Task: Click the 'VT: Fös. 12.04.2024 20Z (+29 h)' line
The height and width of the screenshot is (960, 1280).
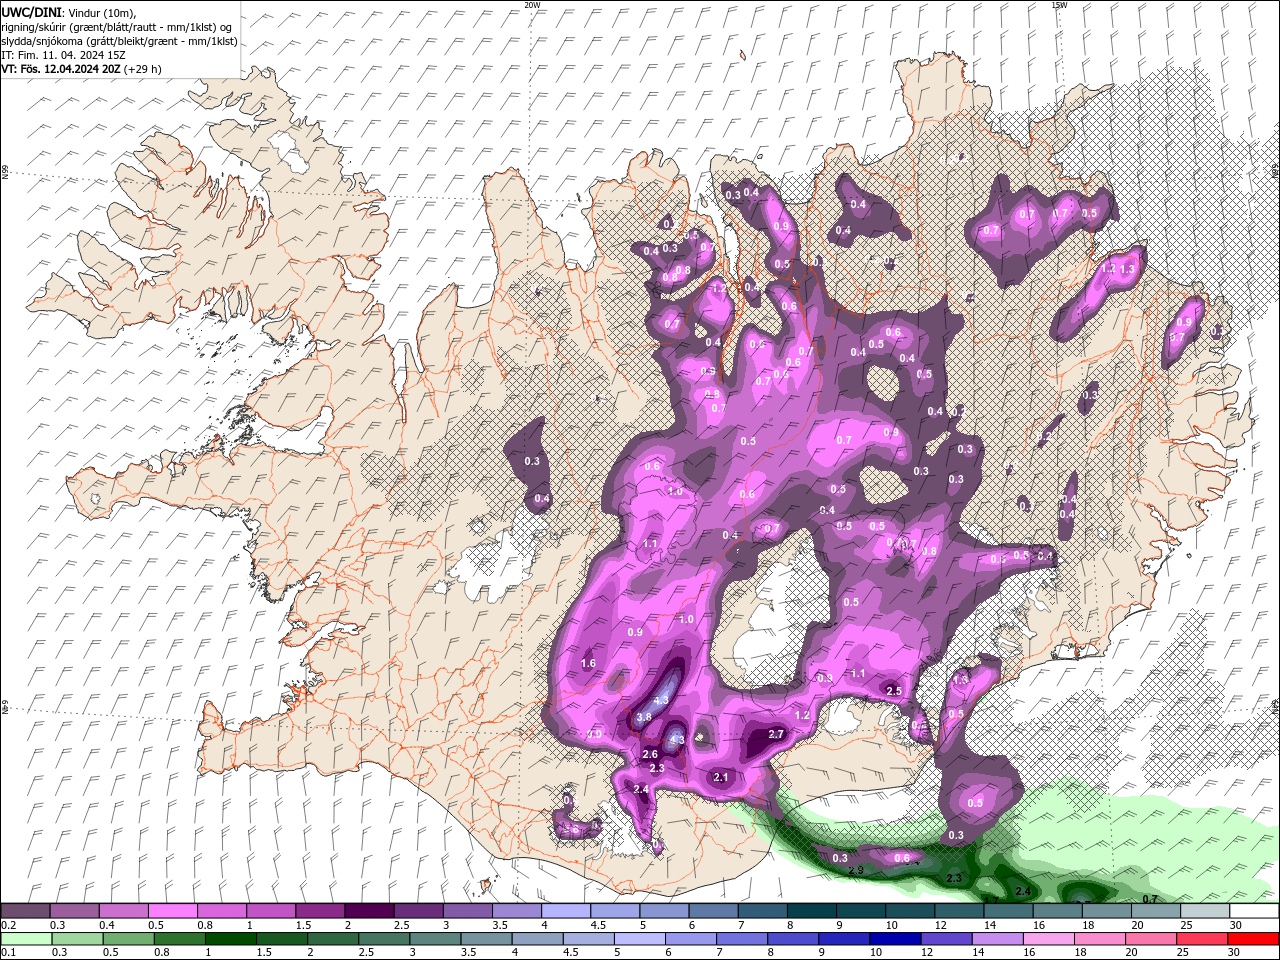Action: (x=81, y=69)
